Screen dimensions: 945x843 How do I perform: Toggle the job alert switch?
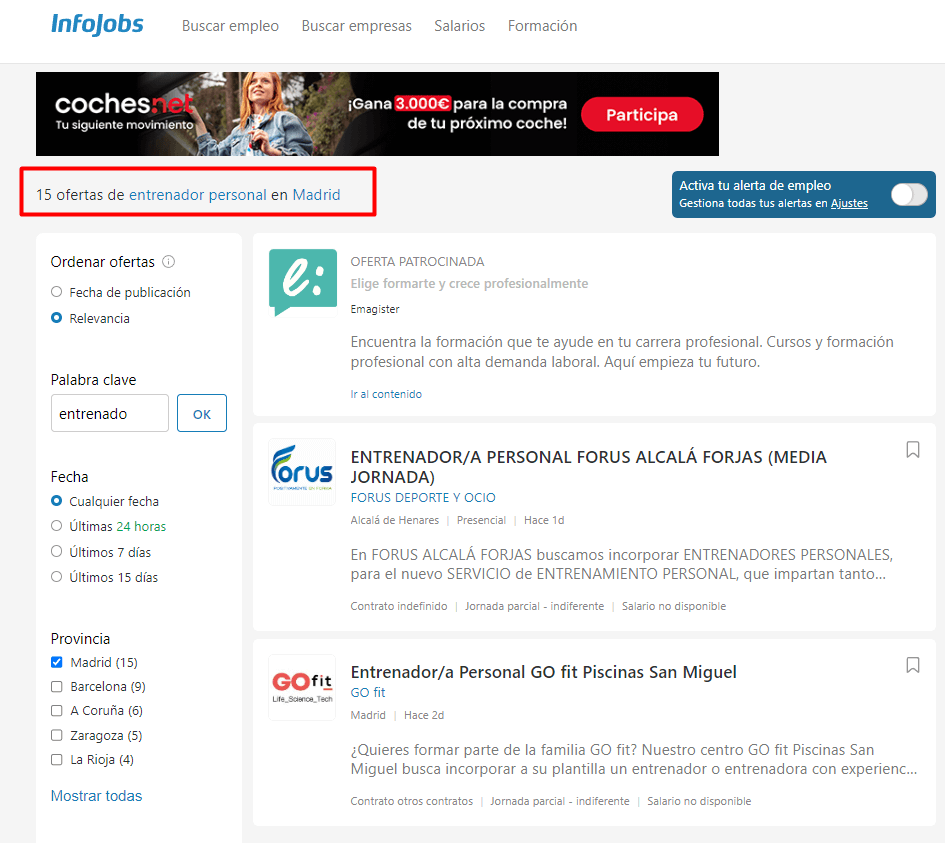pyautogui.click(x=909, y=195)
